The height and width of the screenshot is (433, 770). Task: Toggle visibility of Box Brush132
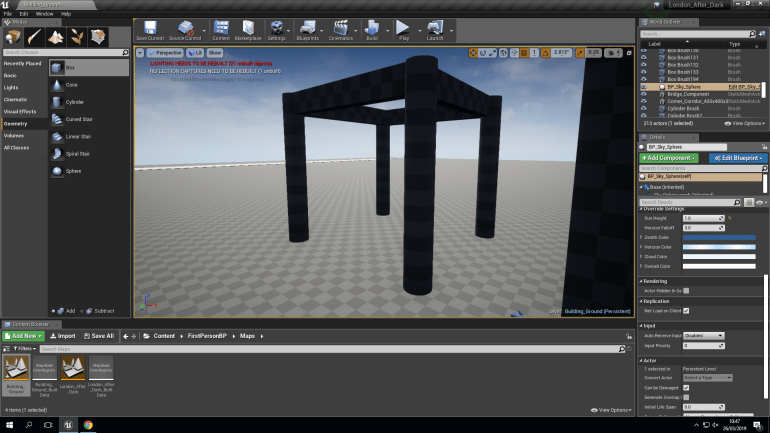[643, 65]
